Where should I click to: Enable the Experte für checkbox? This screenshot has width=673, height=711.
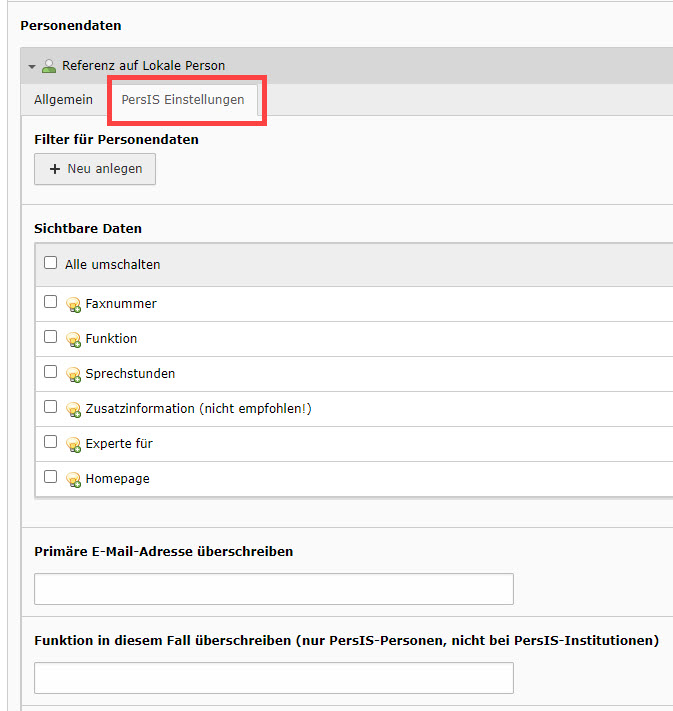pos(51,442)
